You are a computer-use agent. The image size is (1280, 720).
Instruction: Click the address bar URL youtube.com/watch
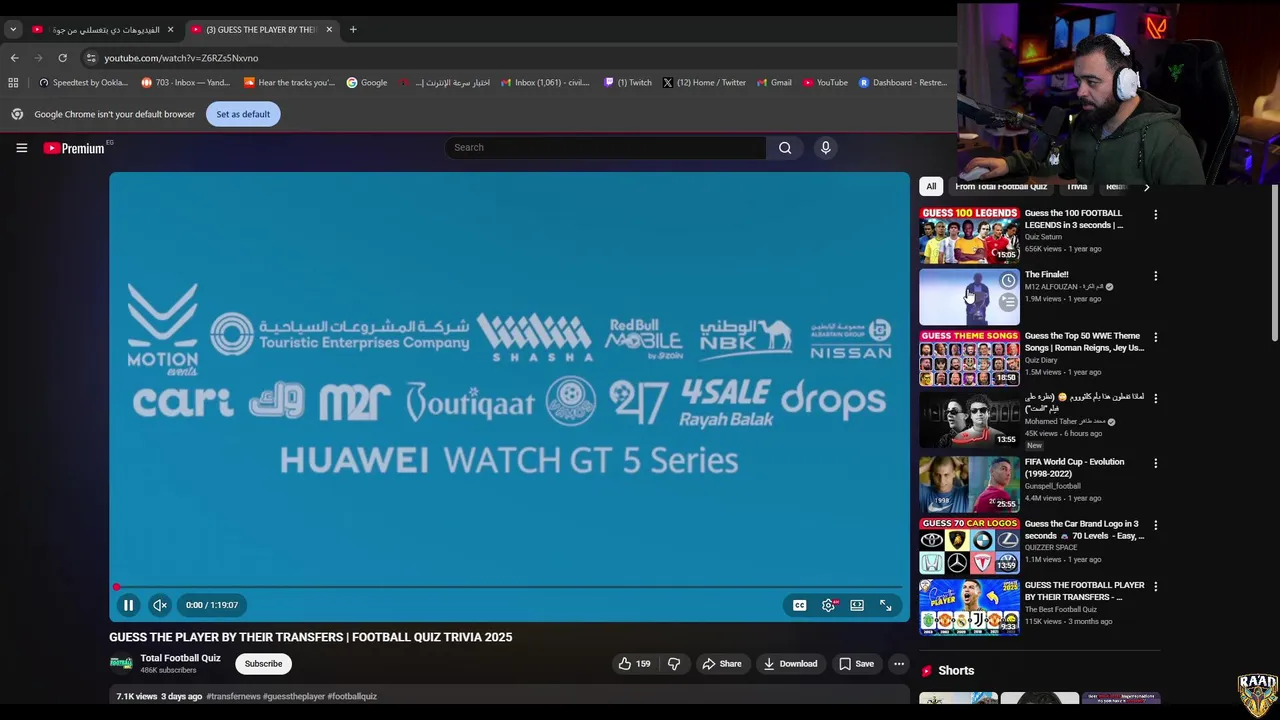point(181,58)
